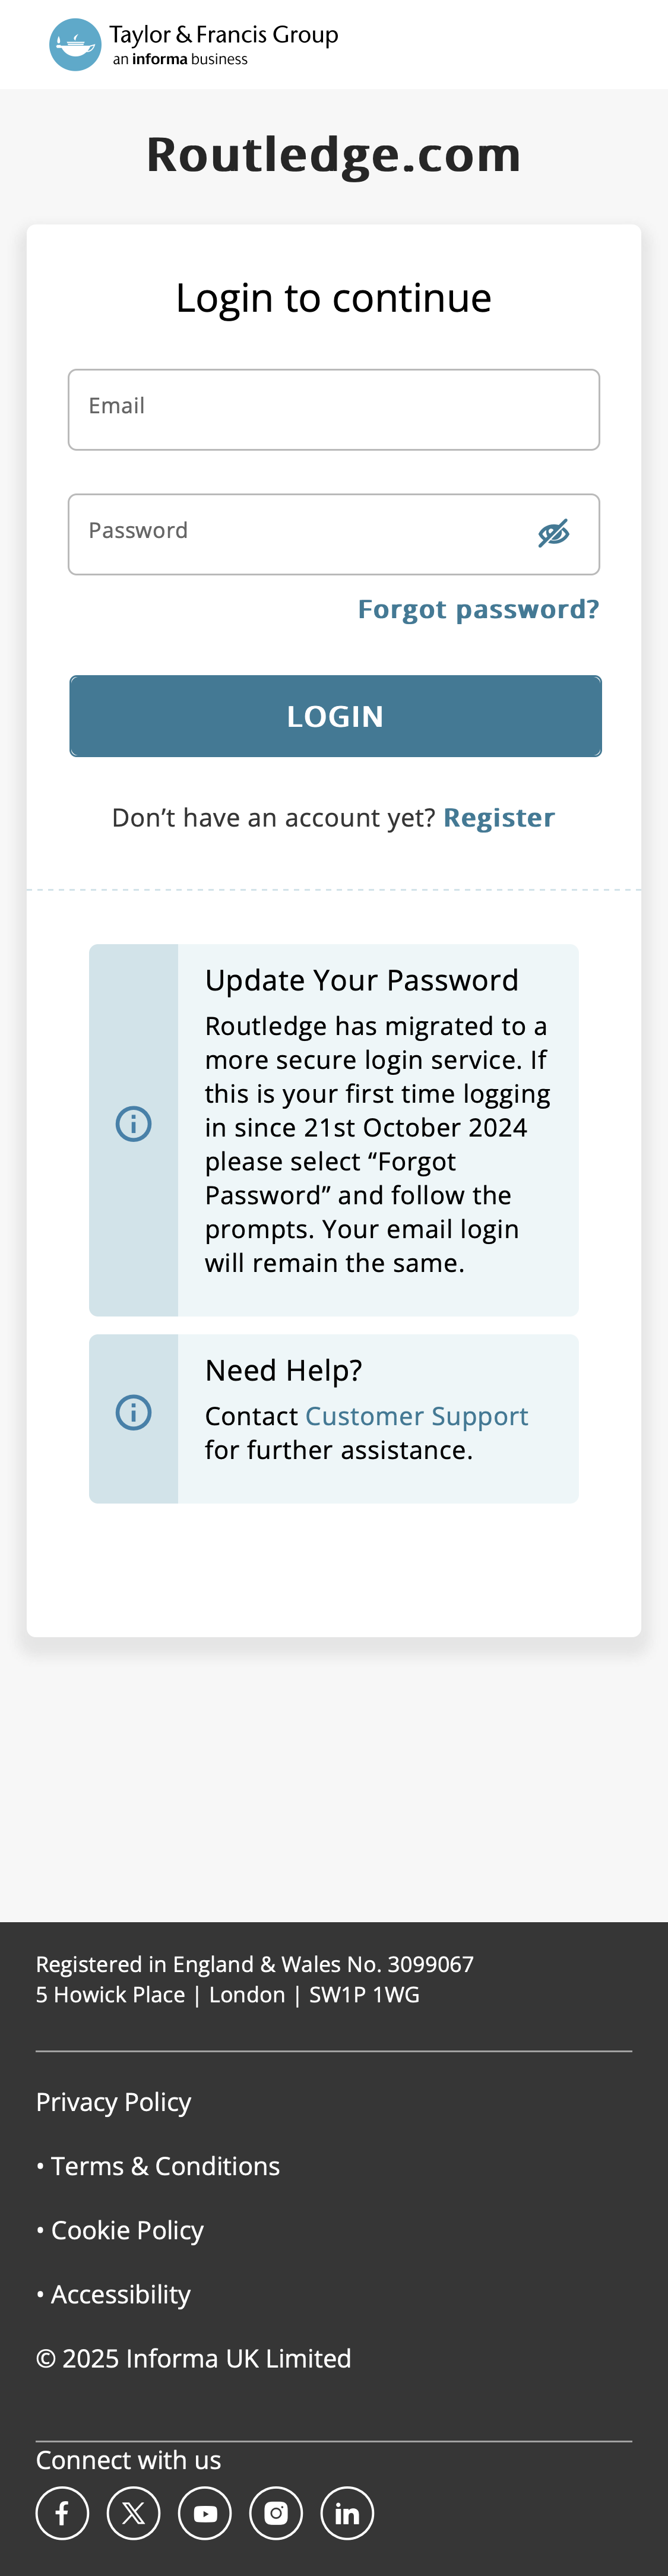The width and height of the screenshot is (668, 2576).
Task: Contact Customer Support via the link
Action: pos(417,1416)
